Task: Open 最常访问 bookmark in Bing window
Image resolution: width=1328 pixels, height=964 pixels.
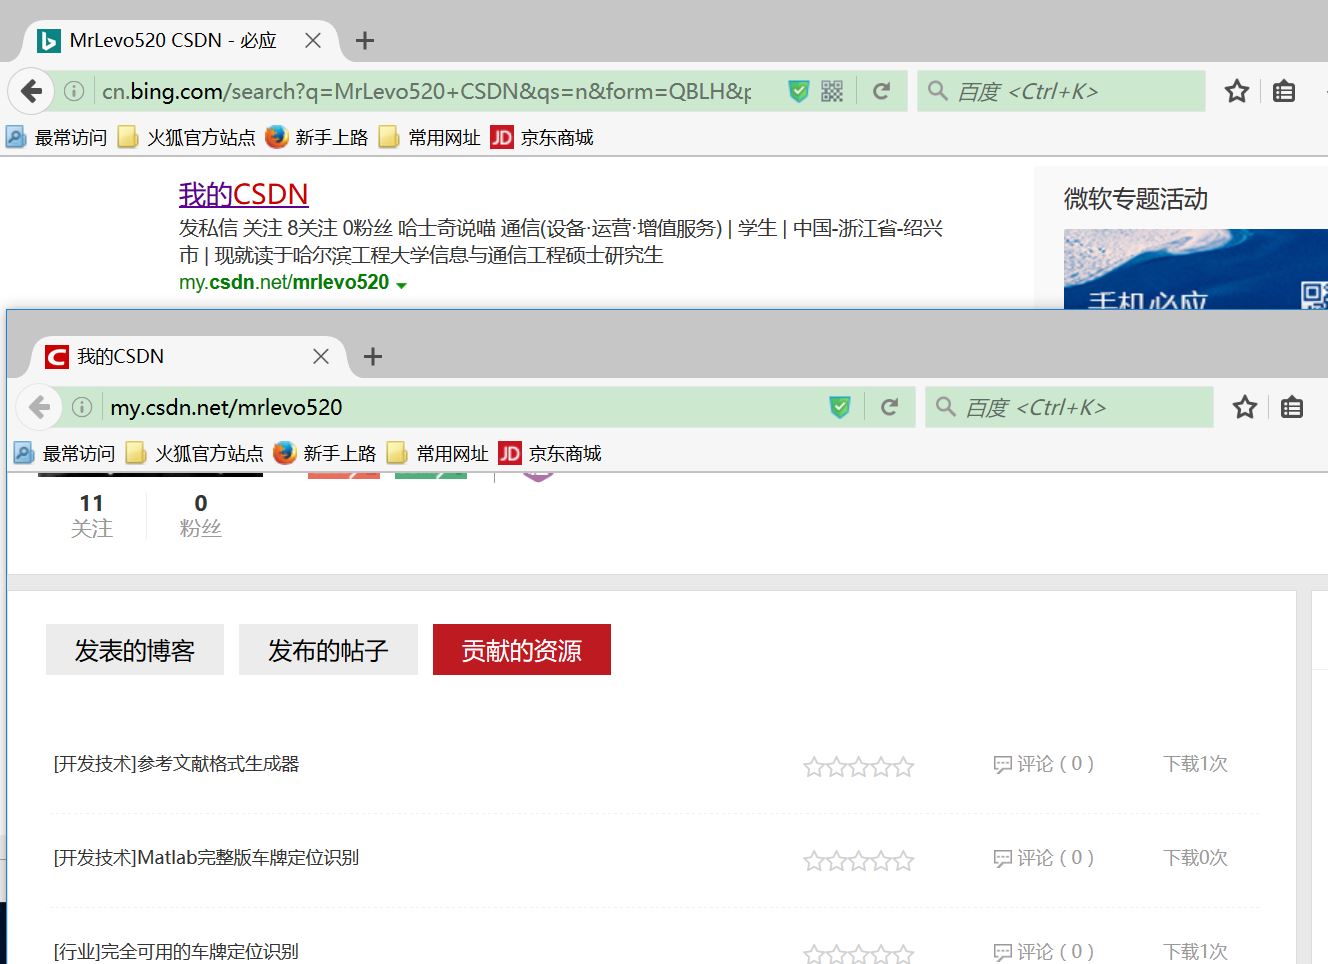Action: [56, 137]
